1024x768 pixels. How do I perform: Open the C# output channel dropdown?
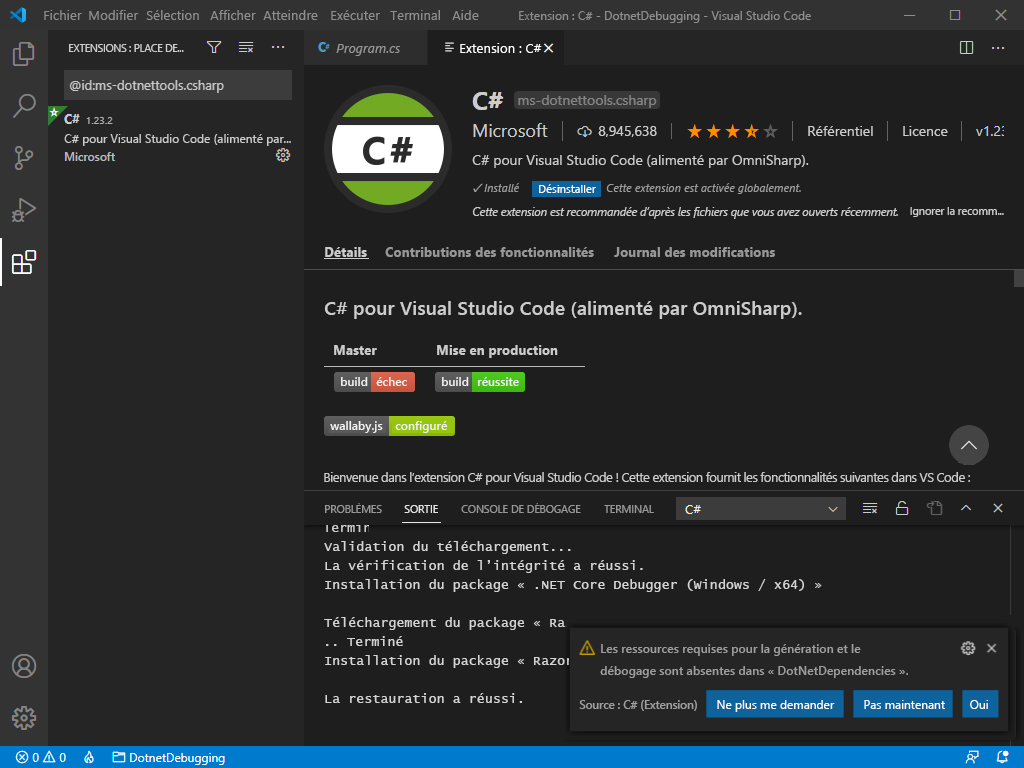pos(760,508)
